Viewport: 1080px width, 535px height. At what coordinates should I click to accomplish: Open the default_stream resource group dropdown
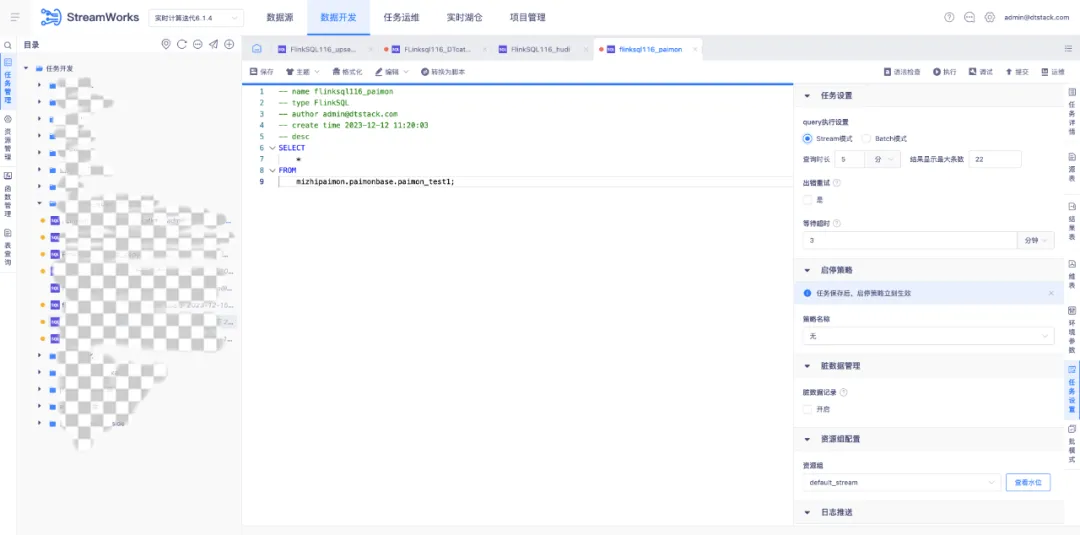pyautogui.click(x=902, y=483)
